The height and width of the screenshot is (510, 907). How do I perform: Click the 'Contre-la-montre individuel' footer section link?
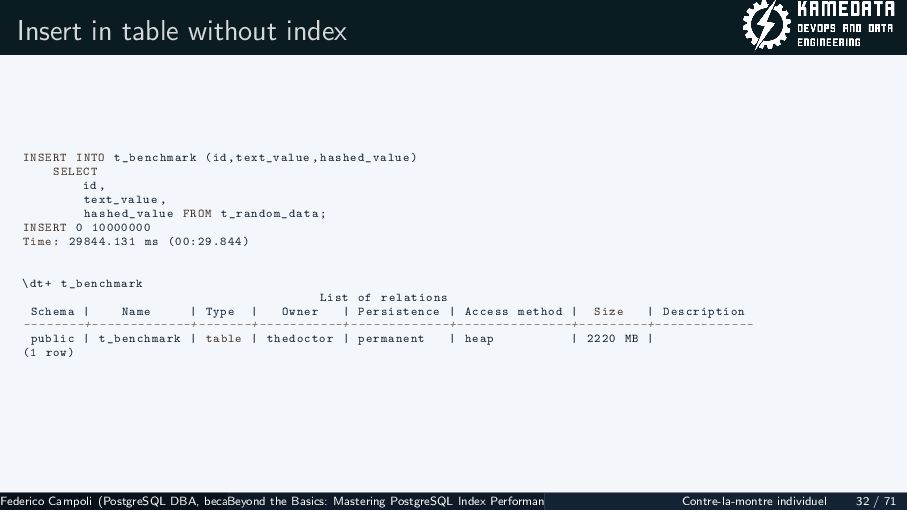(754, 501)
